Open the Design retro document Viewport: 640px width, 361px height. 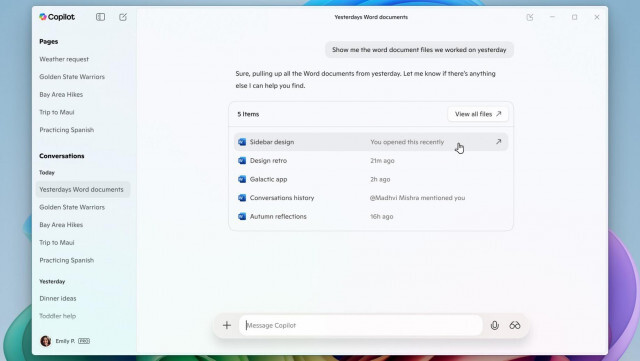point(371,160)
